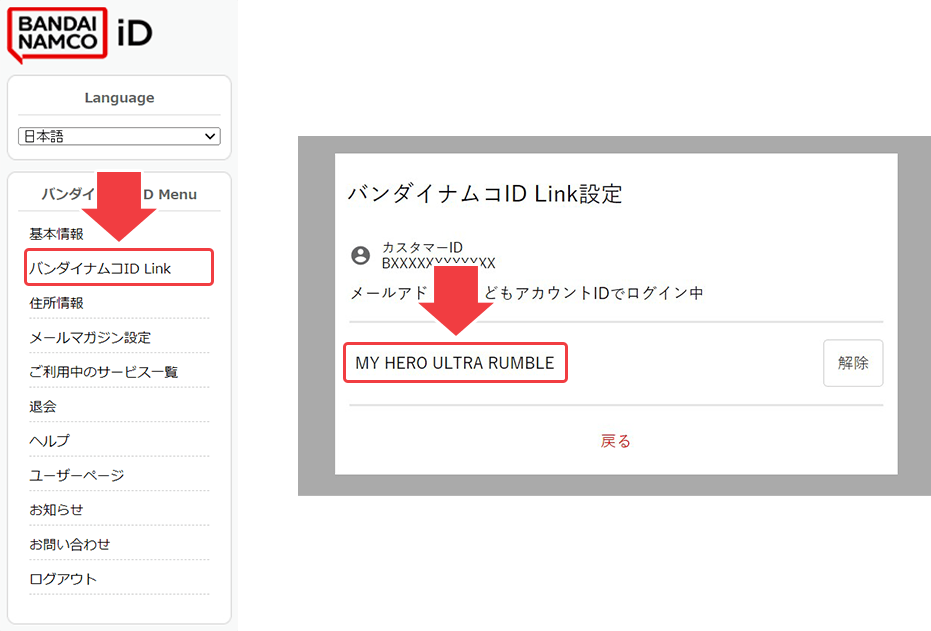Image resolution: width=931 pixels, height=631 pixels.
Task: Click the Bandai Namco ID logo
Action: click(80, 33)
